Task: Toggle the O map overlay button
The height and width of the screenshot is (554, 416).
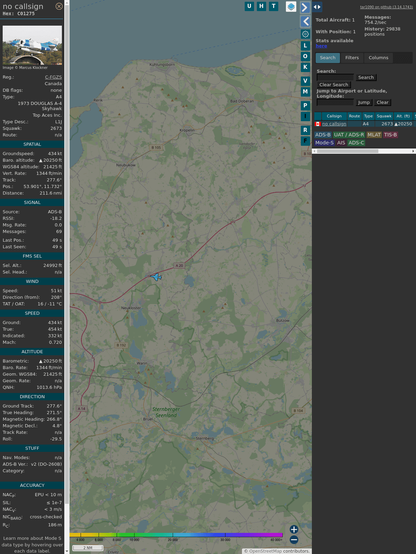Action: click(x=305, y=56)
